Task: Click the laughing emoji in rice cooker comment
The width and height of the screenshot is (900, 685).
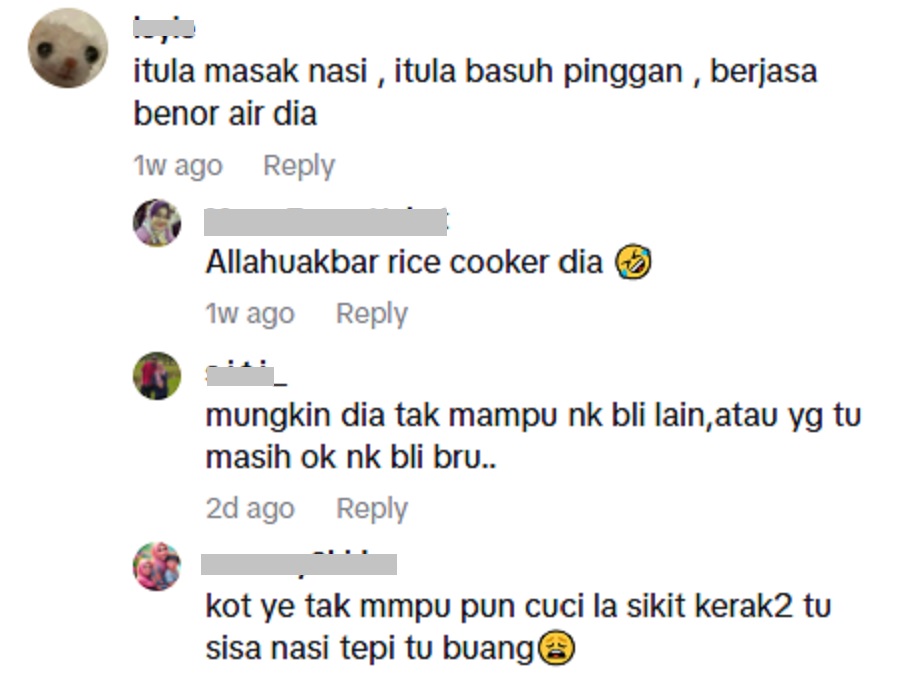Action: tap(633, 262)
